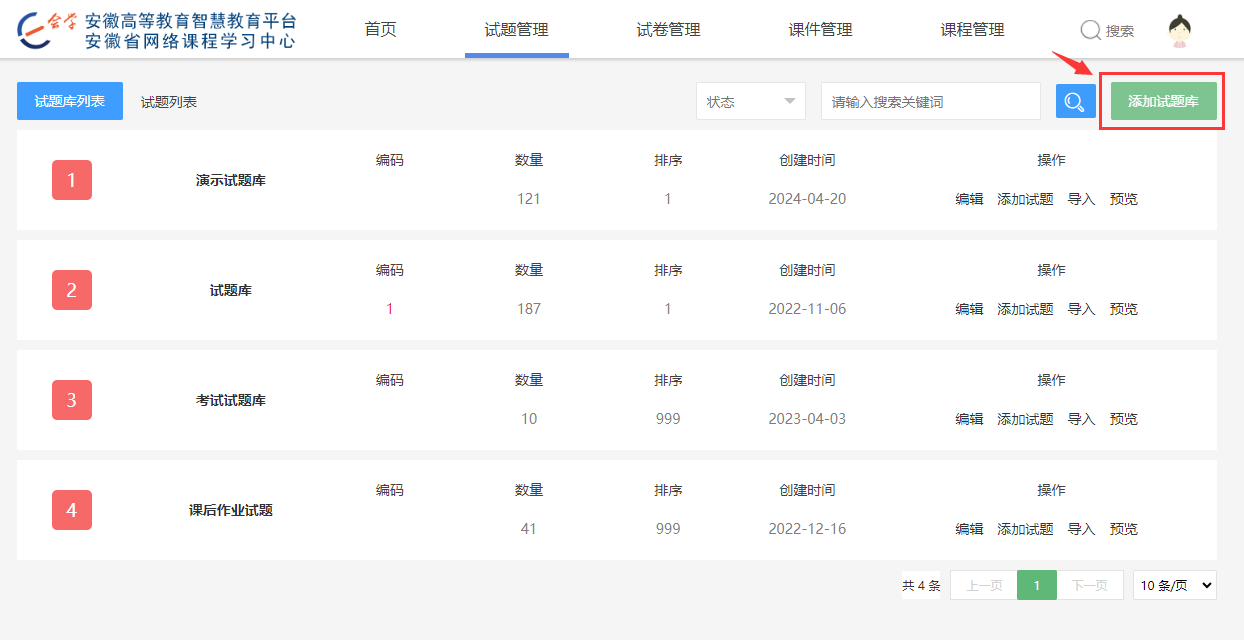1244x640 pixels.
Task: Click red number badge 3
Action: pos(72,400)
